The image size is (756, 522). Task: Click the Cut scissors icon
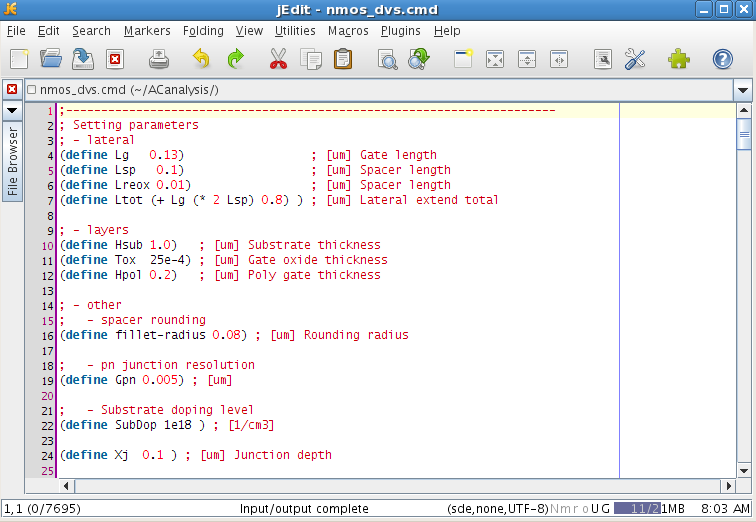(x=278, y=60)
